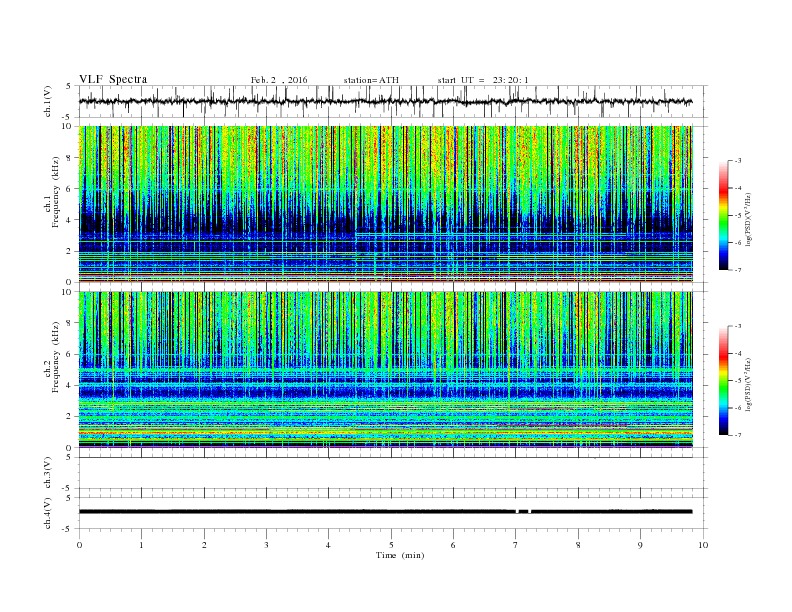Image resolution: width=792 pixels, height=612 pixels.
Task: Click the "6" minute time axis label
Action: tap(453, 545)
